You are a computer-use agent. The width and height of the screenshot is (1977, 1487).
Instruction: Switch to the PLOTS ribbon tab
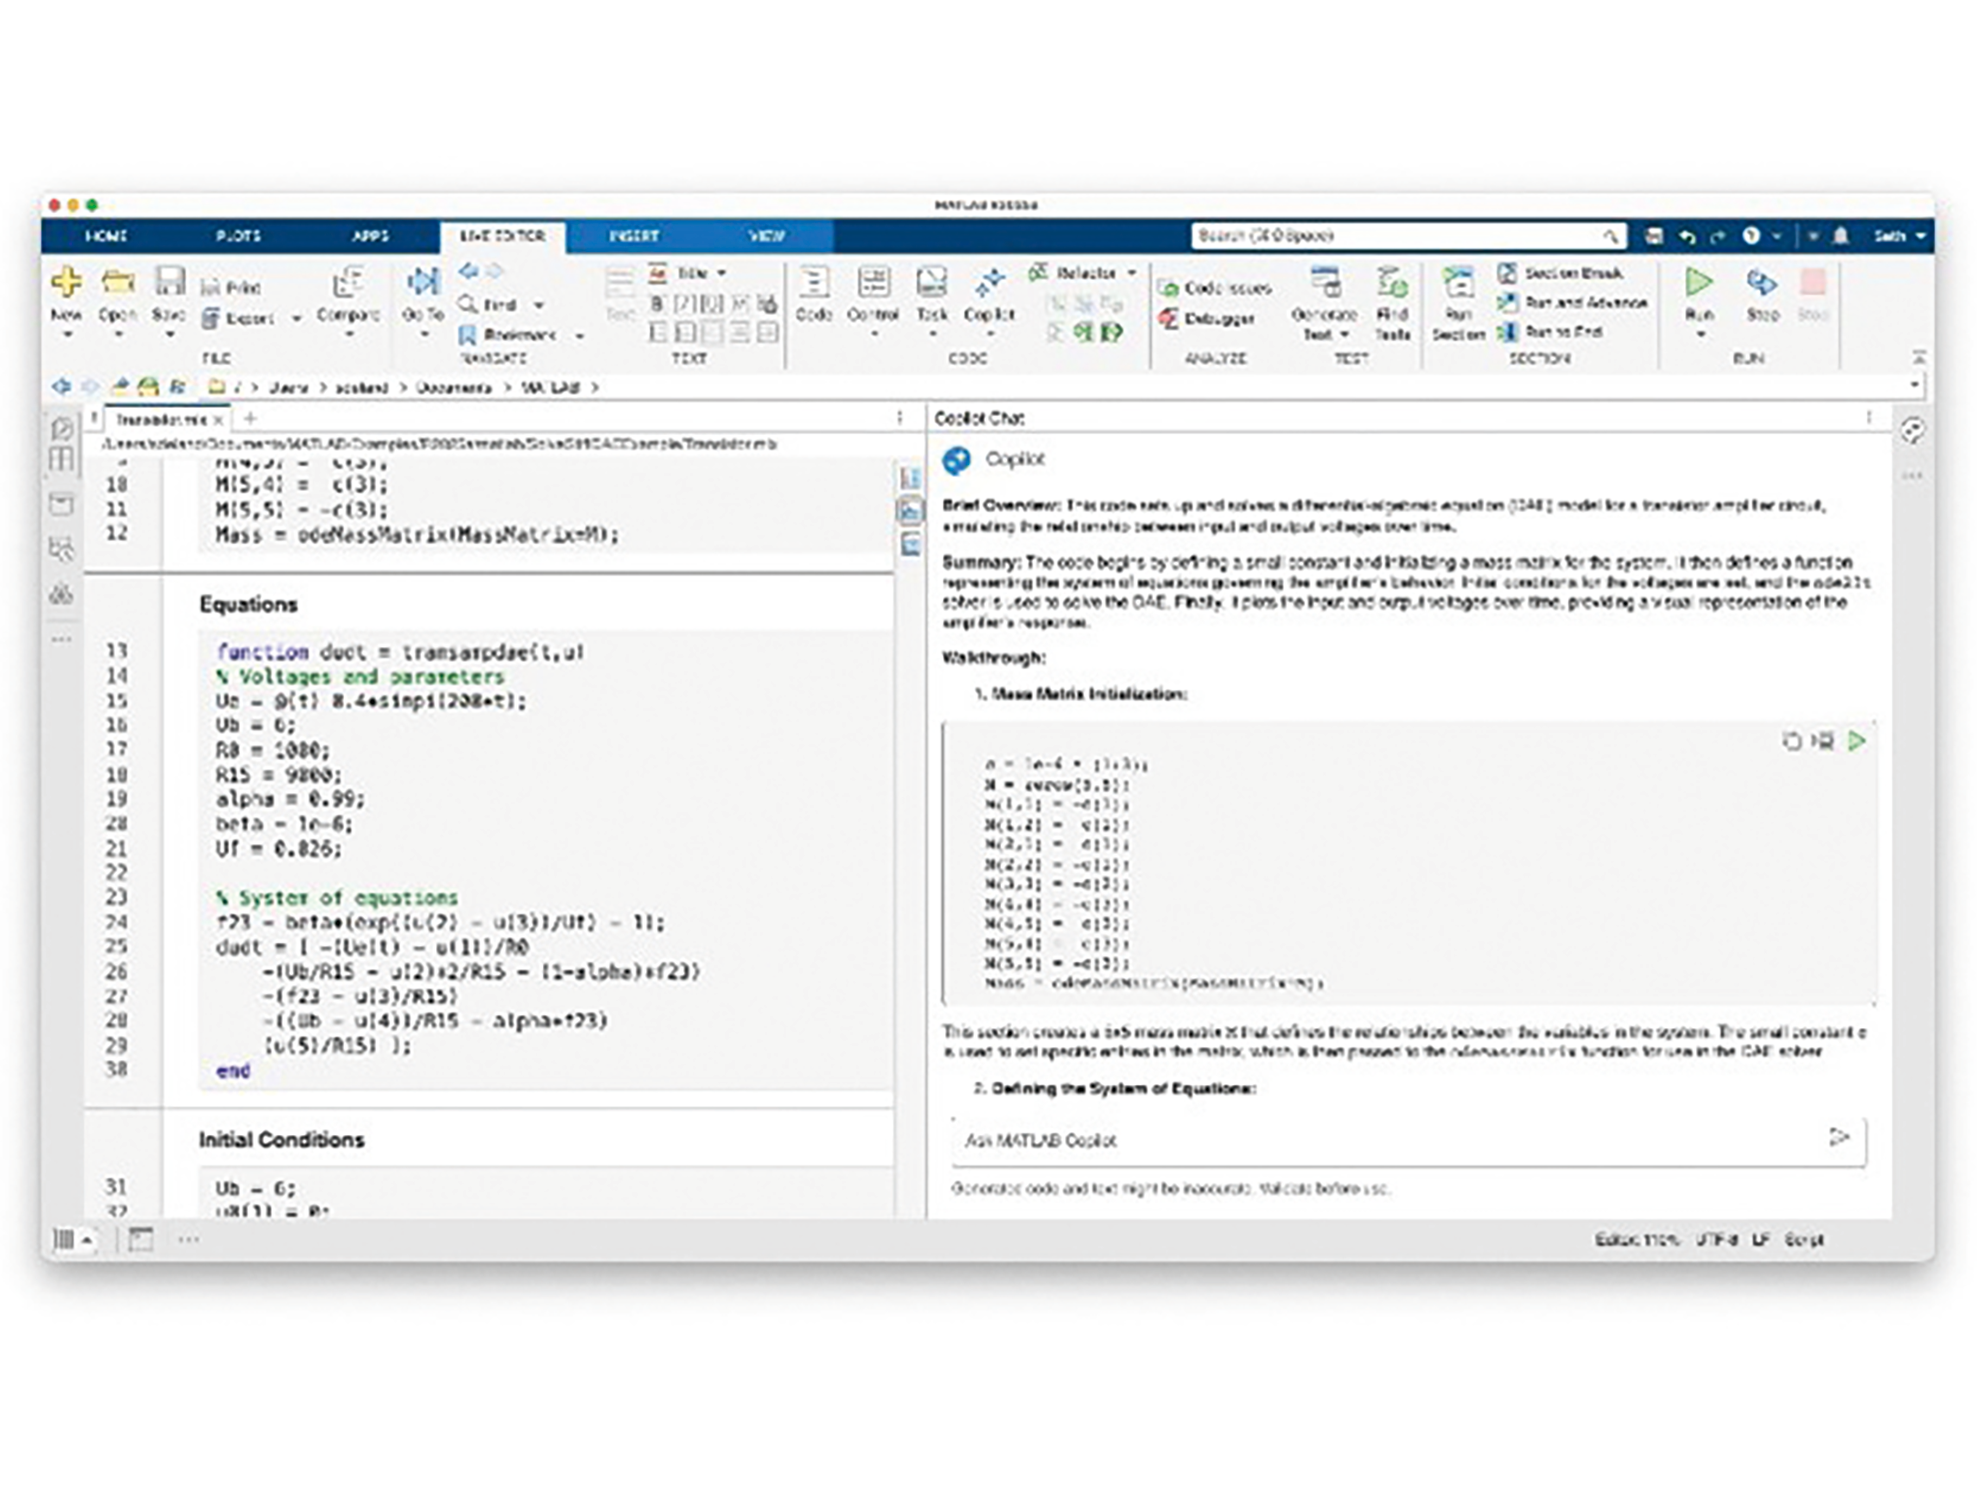coord(238,236)
